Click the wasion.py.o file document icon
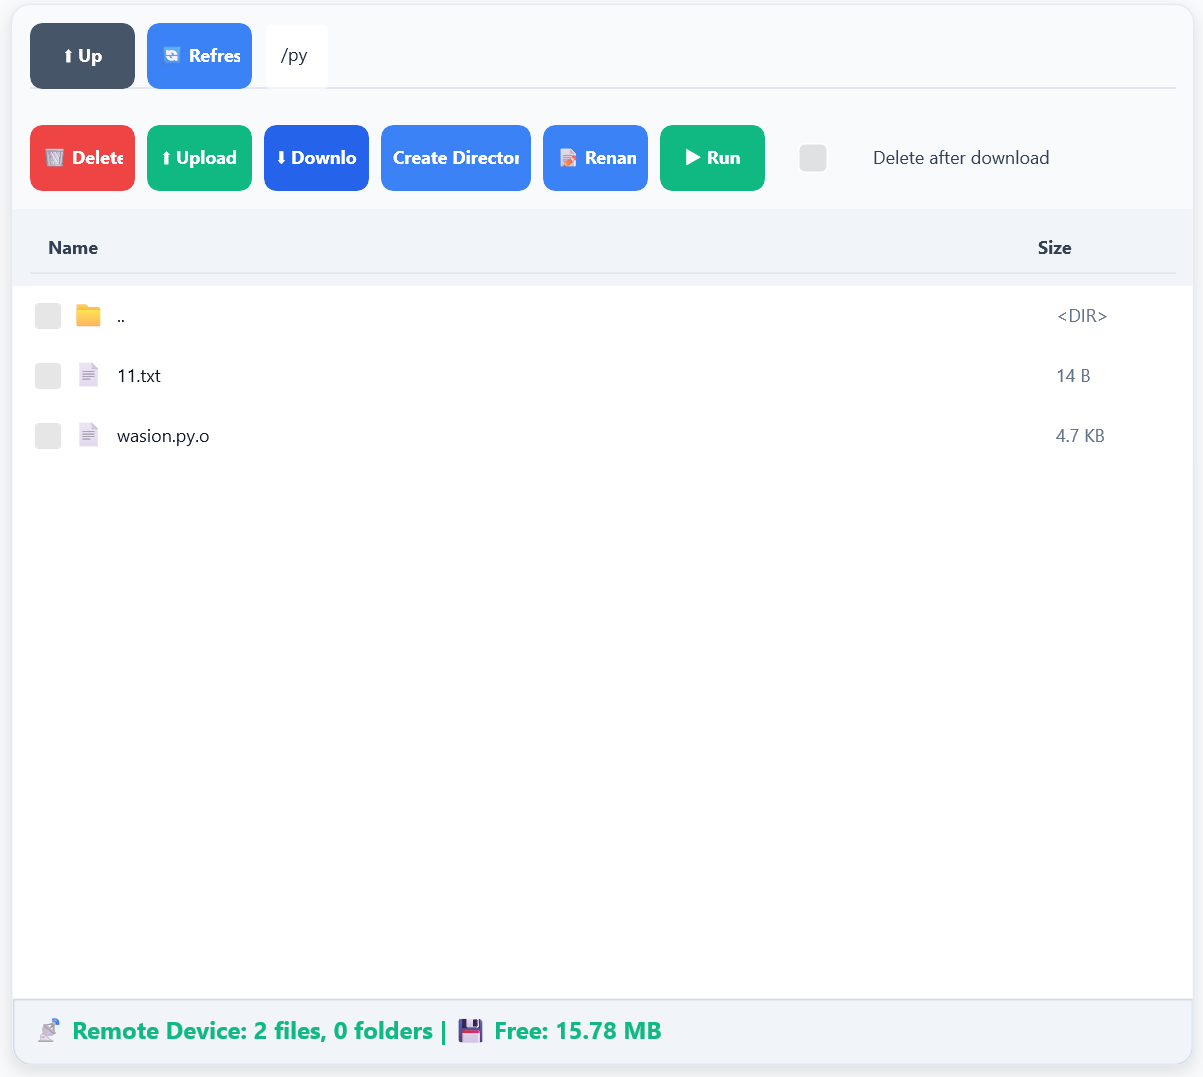Screen dimensions: 1203x1077 pos(88,435)
